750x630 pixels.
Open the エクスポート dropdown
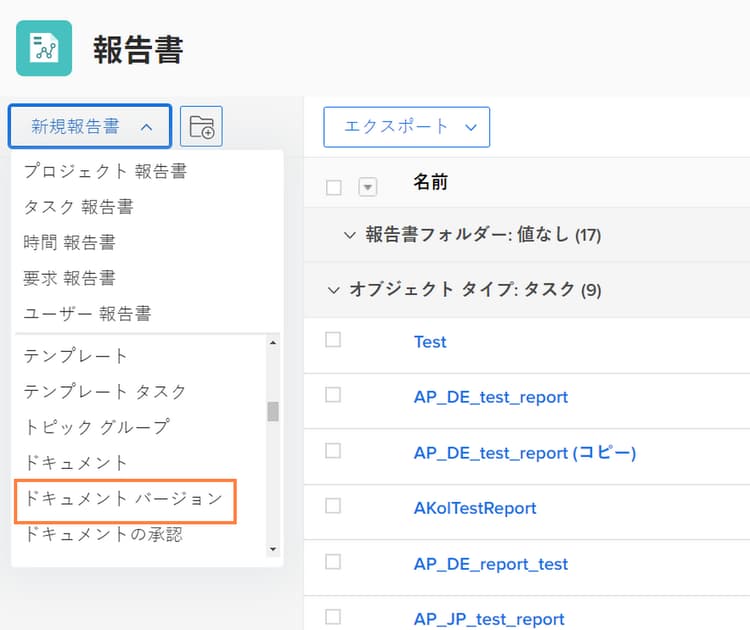(x=407, y=127)
